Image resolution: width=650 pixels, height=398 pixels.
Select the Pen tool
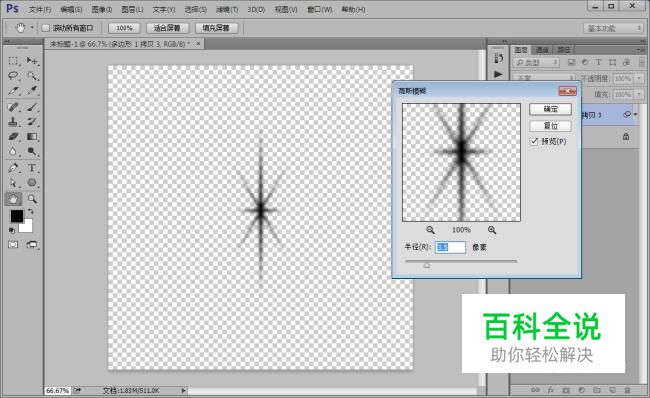pos(13,168)
